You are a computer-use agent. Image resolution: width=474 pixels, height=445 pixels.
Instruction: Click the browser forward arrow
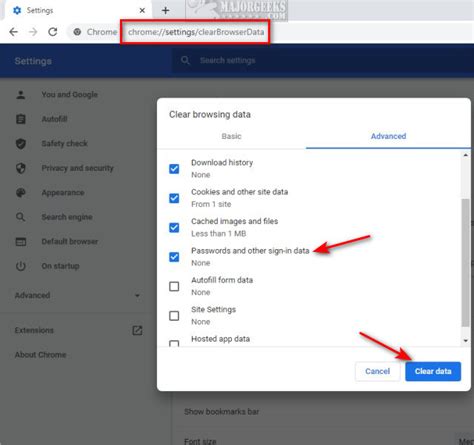tap(33, 32)
